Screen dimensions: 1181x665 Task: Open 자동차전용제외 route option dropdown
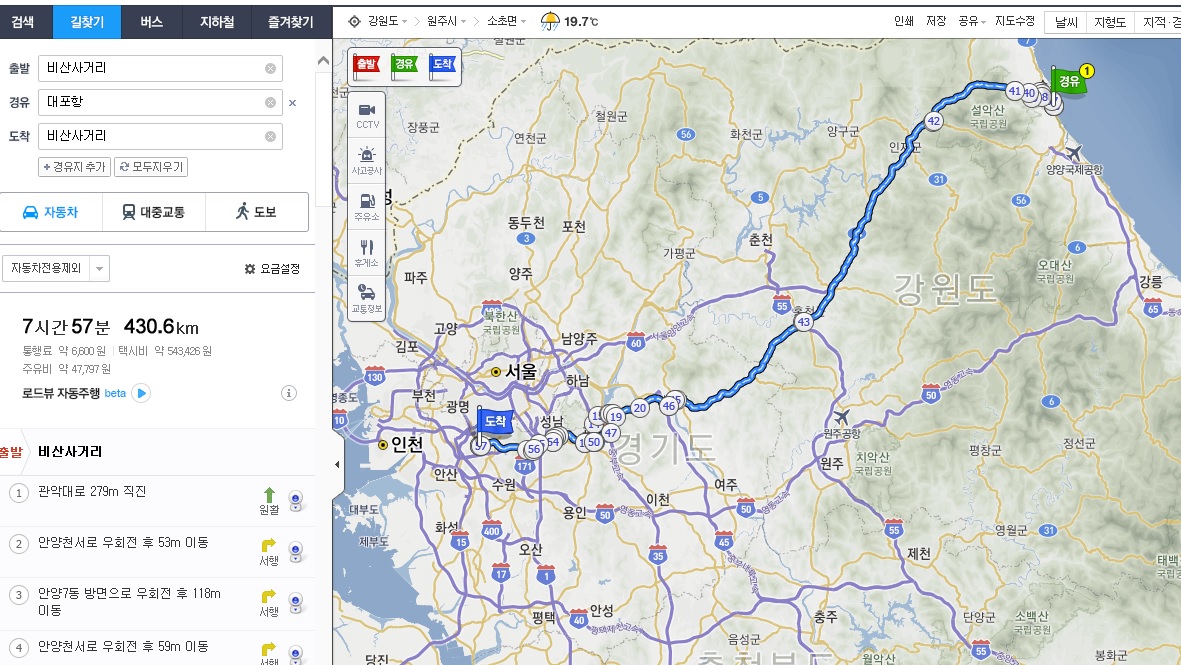point(56,268)
